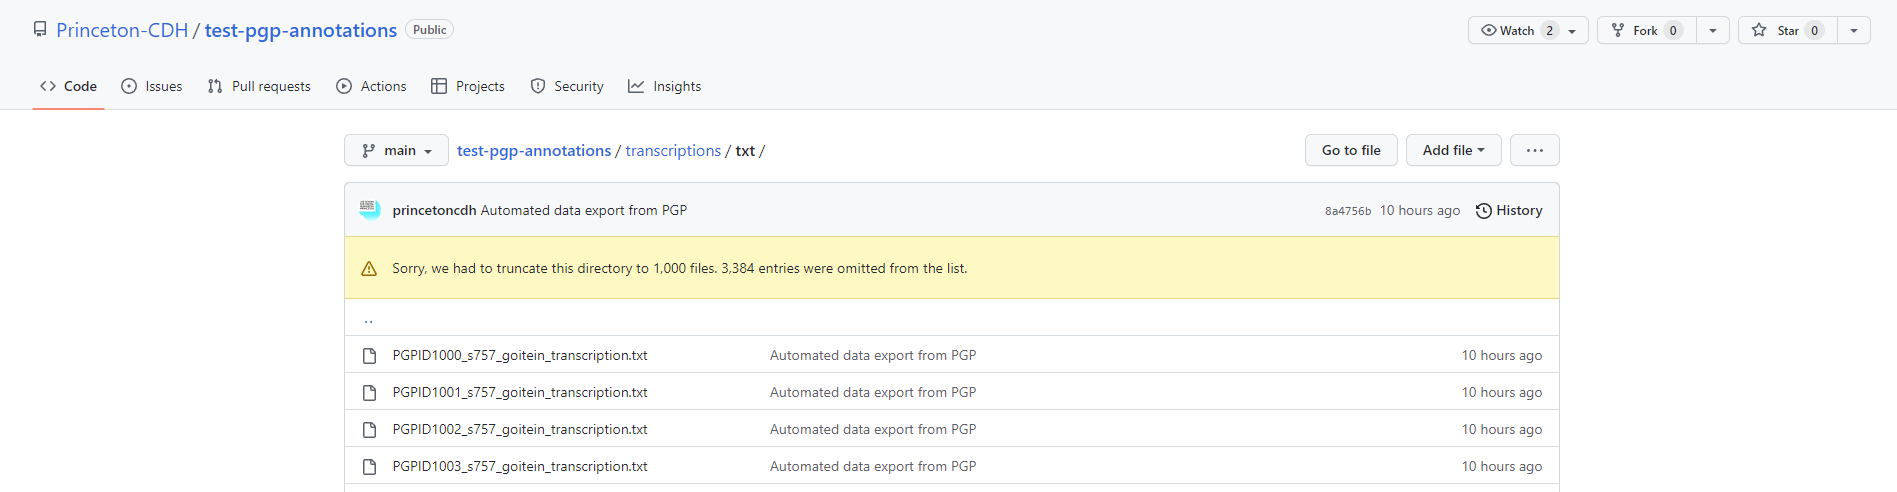1897x492 pixels.
Task: Click '10 hours ago' in PGPID1000 row
Action: click(1502, 355)
